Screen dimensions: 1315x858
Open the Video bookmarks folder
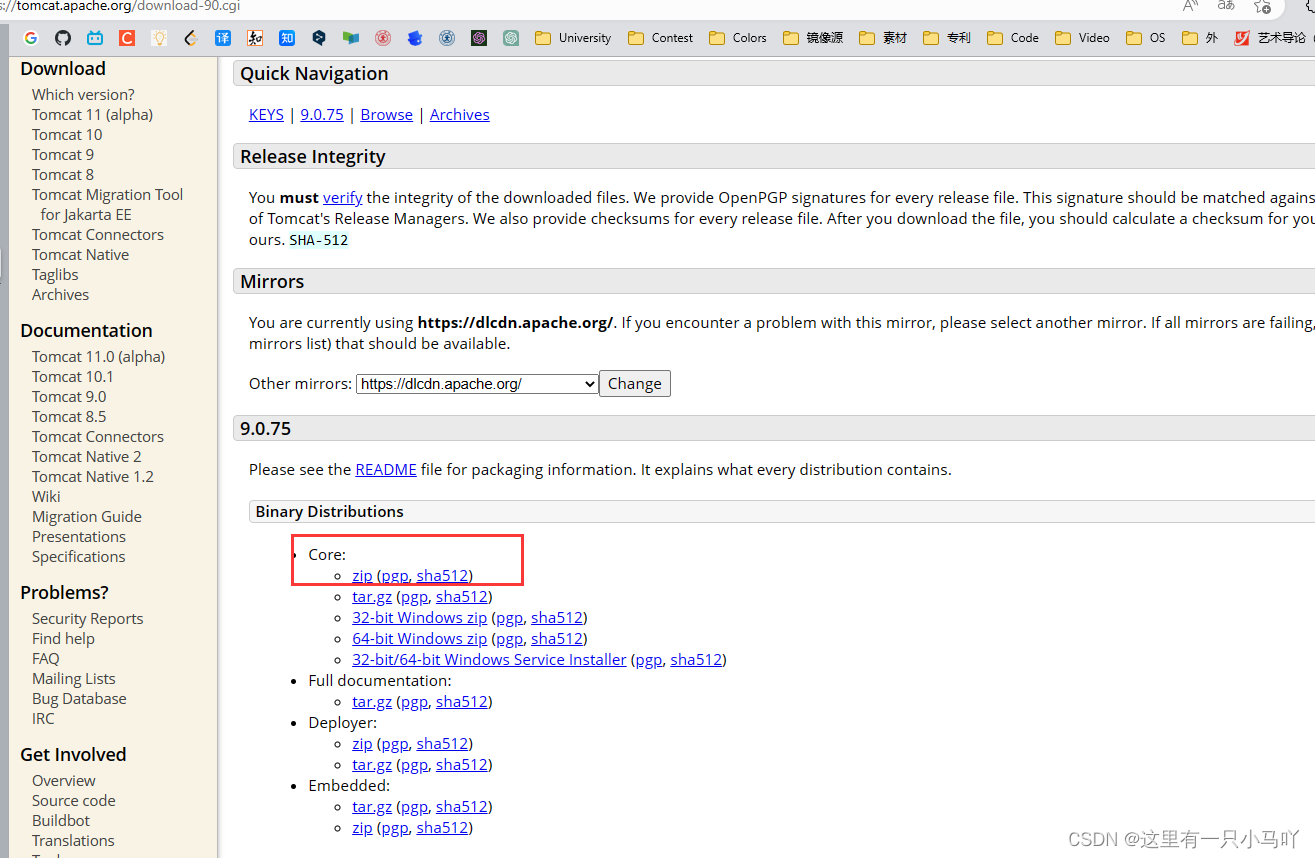coord(1082,38)
